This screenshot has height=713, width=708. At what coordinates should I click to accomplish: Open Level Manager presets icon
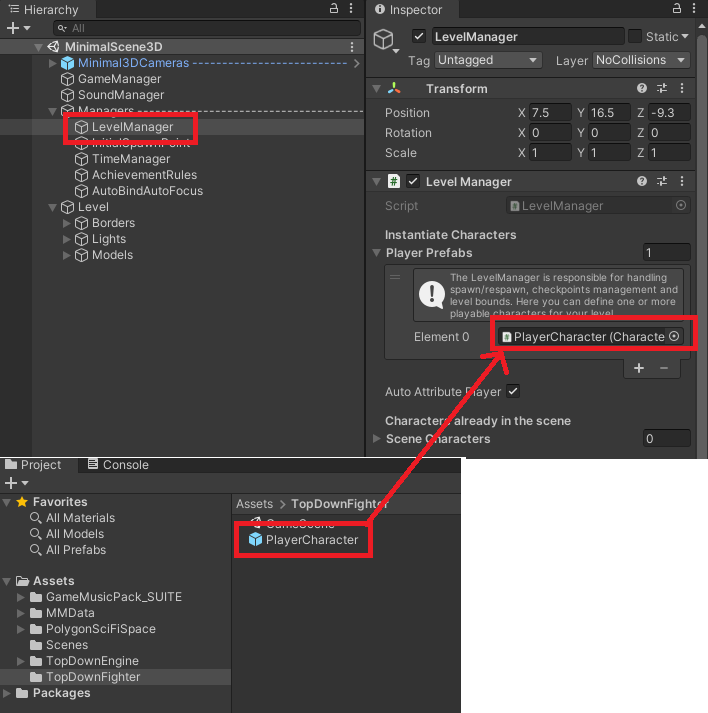662,181
